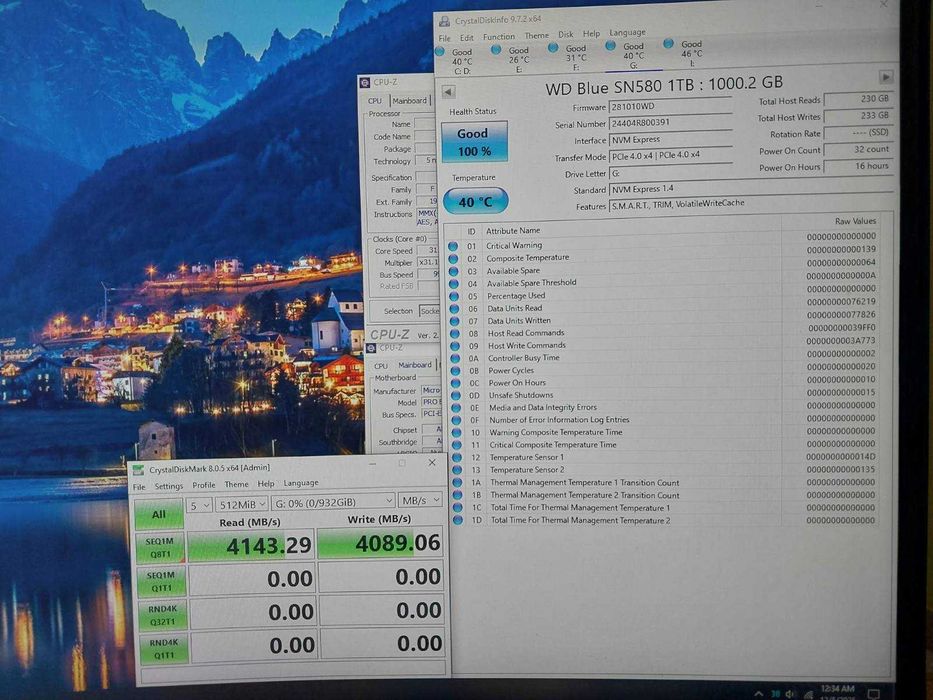
Task: Open File menu in CrystalDiskMark
Action: coord(139,487)
